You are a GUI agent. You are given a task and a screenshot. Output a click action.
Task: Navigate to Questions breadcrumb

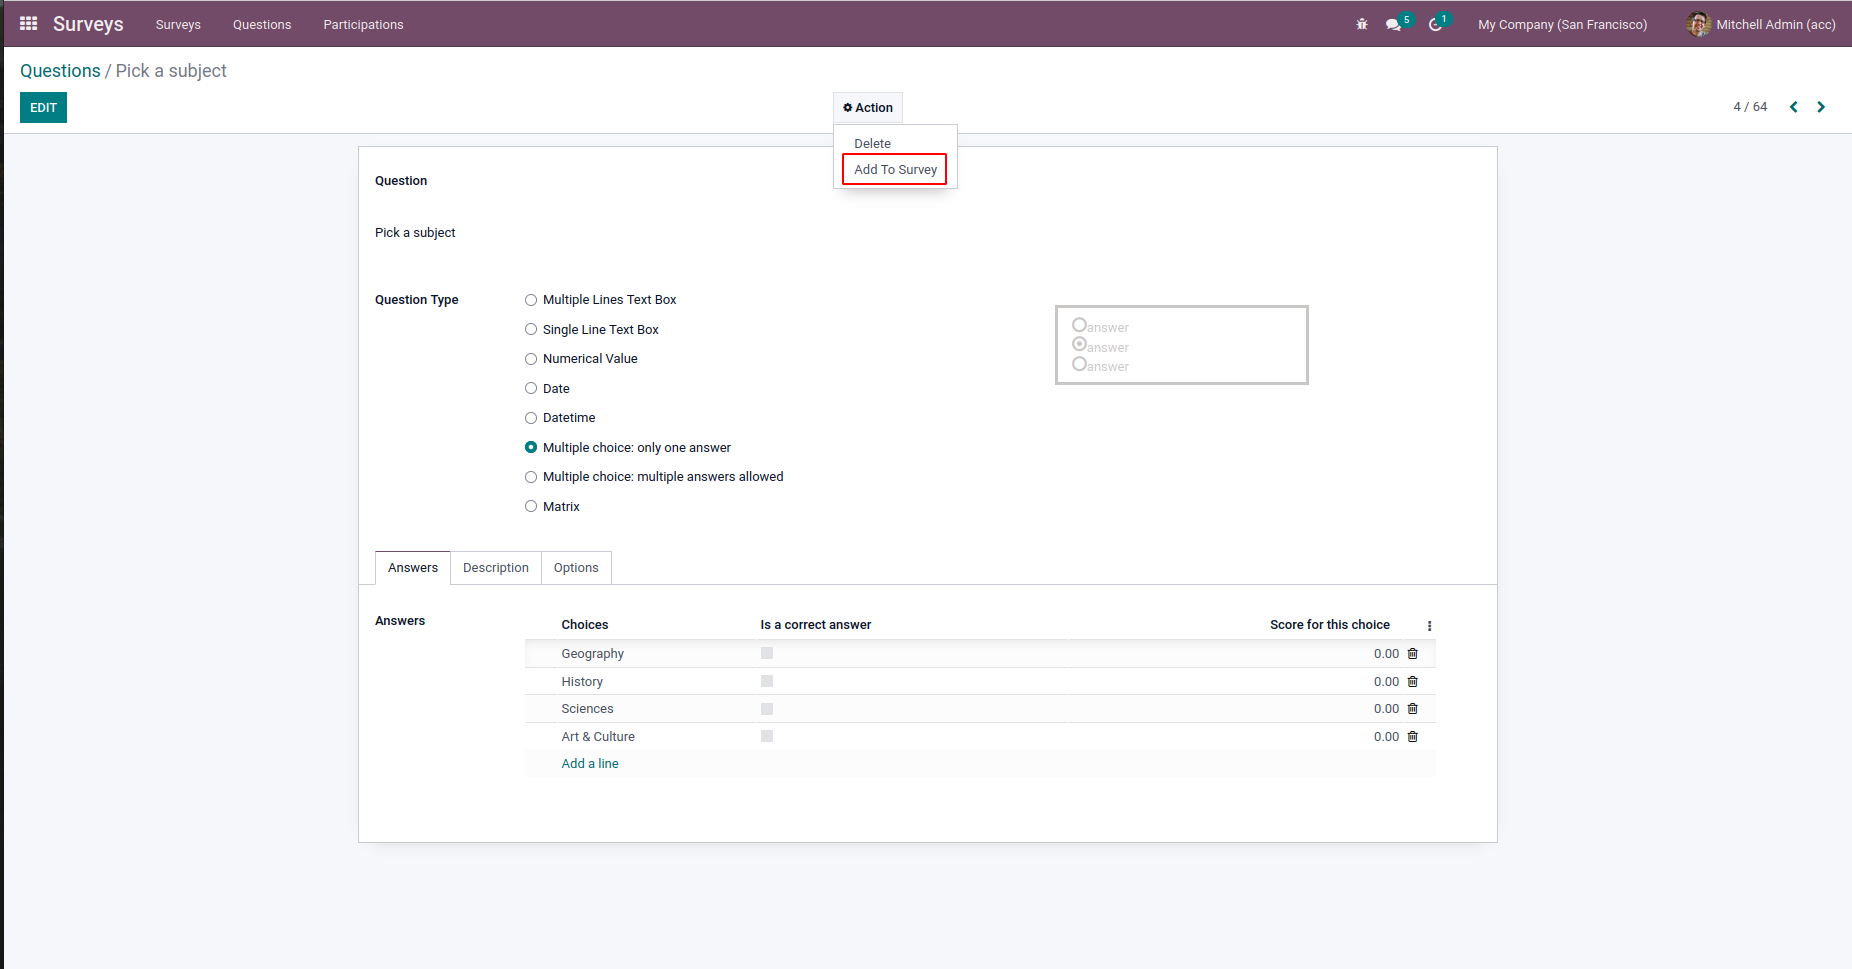click(60, 71)
